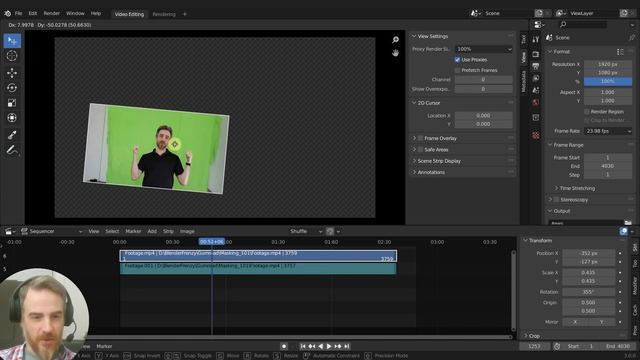Play the animation in reverse
This screenshot has width=640, height=360.
pyautogui.click(x=320, y=346)
